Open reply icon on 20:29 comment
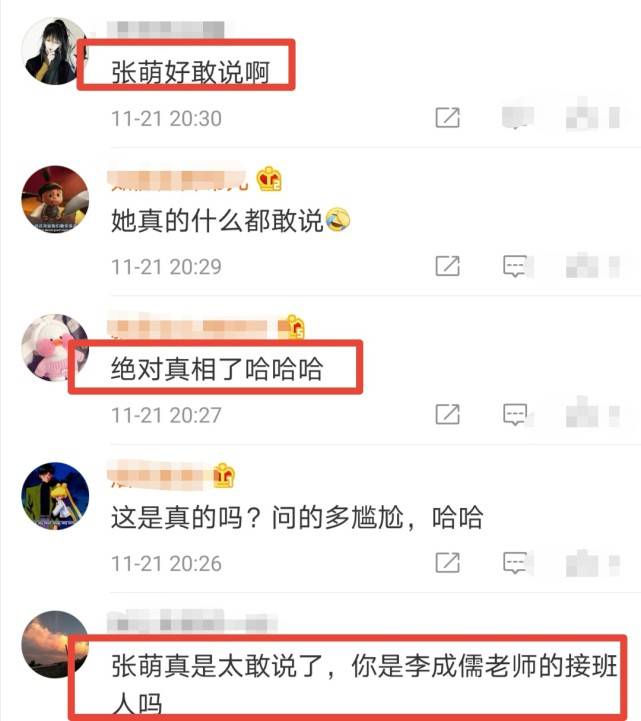The width and height of the screenshot is (641, 721). [x=515, y=266]
